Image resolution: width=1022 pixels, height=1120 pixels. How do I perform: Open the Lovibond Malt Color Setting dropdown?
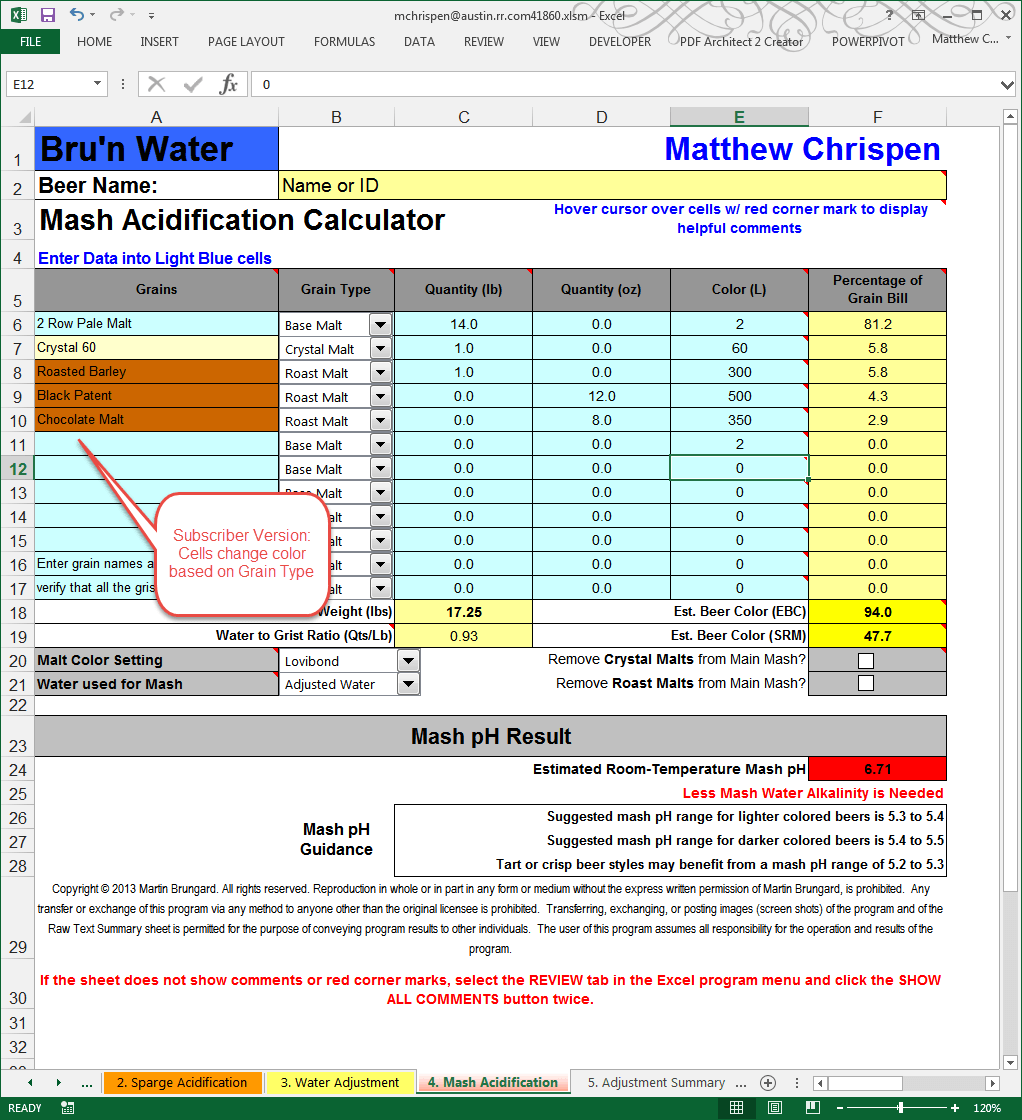point(408,660)
